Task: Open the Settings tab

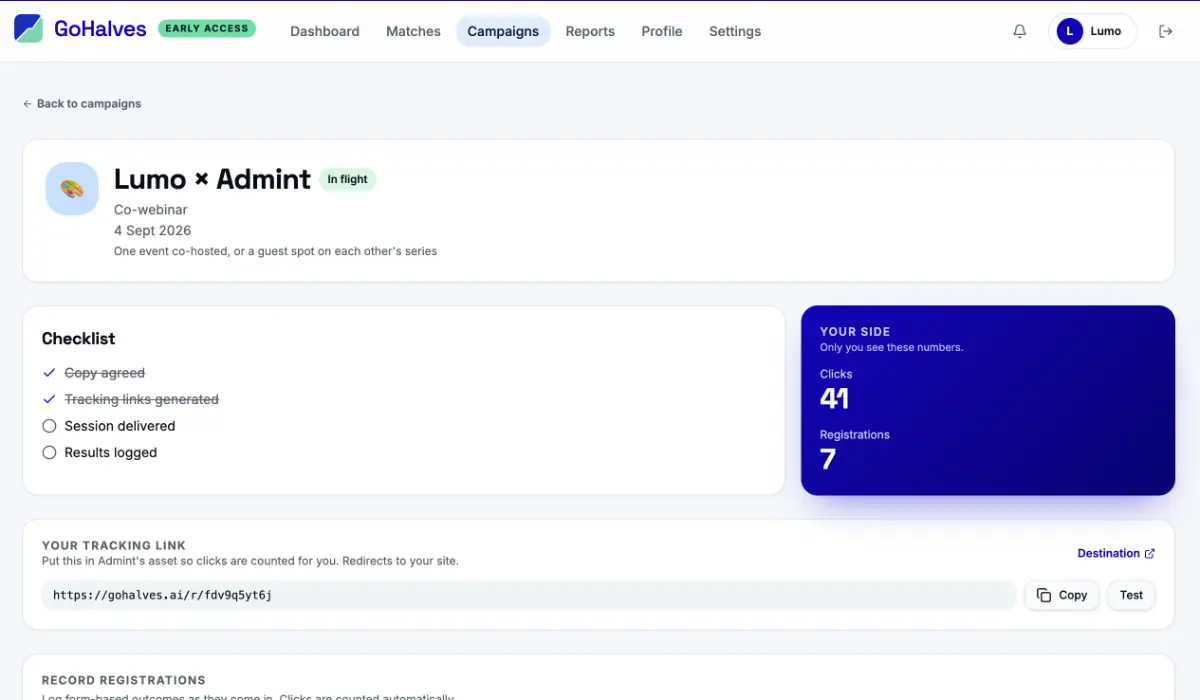Action: click(x=735, y=31)
